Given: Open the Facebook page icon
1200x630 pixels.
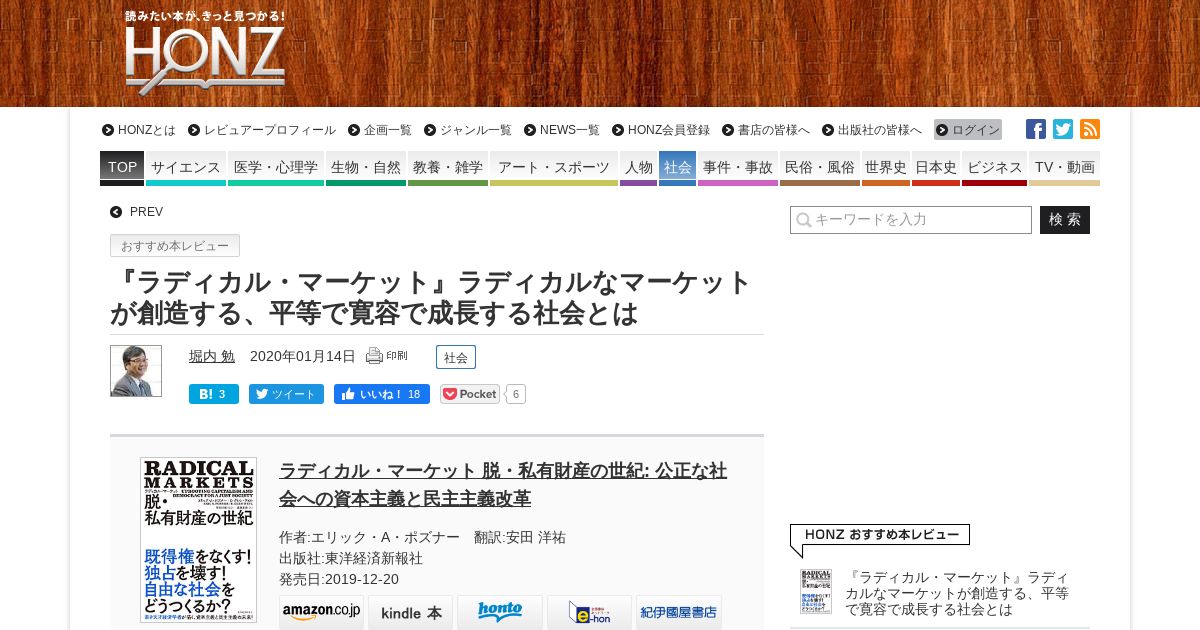Looking at the screenshot, I should (1036, 129).
